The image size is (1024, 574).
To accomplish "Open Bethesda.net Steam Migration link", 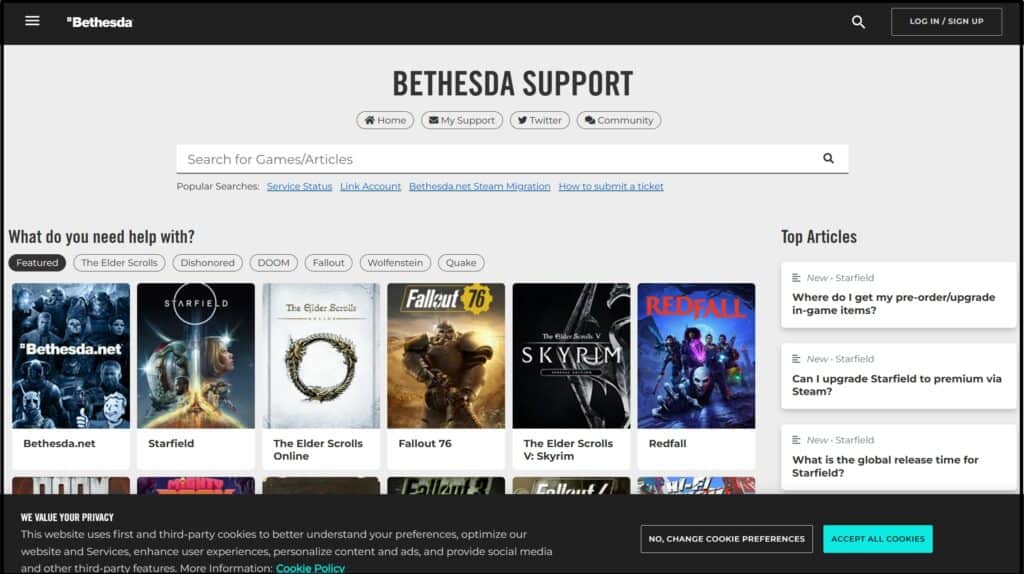I will 479,186.
